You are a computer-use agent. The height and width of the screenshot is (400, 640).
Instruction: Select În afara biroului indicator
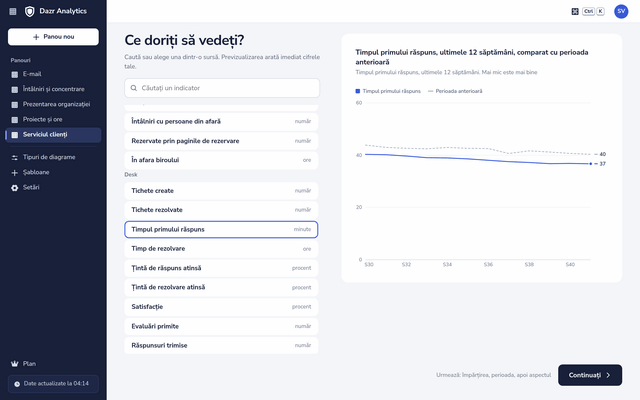point(221,160)
